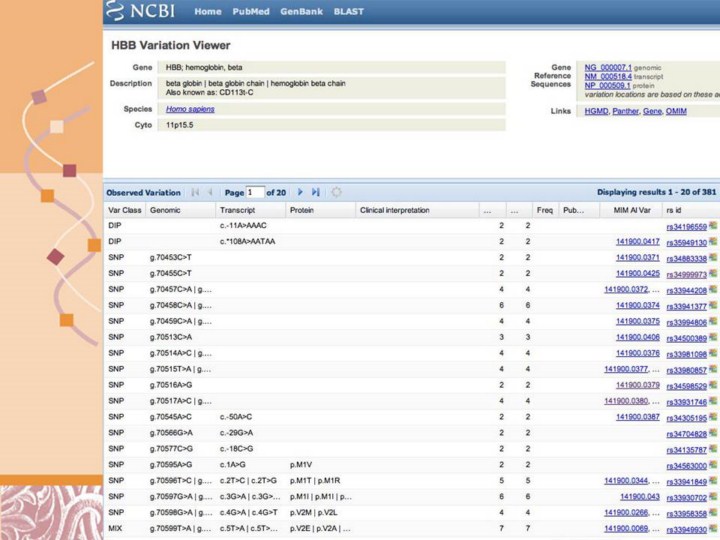This screenshot has width=720, height=540.
Task: Go to next page of results
Action: point(300,192)
